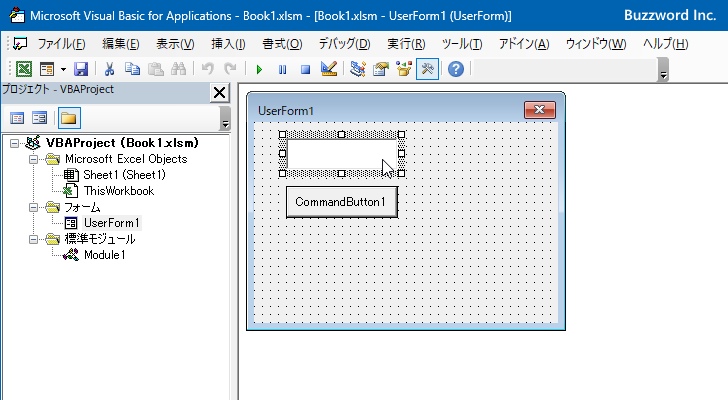Open the 挿入(I) menu

pyautogui.click(x=228, y=44)
